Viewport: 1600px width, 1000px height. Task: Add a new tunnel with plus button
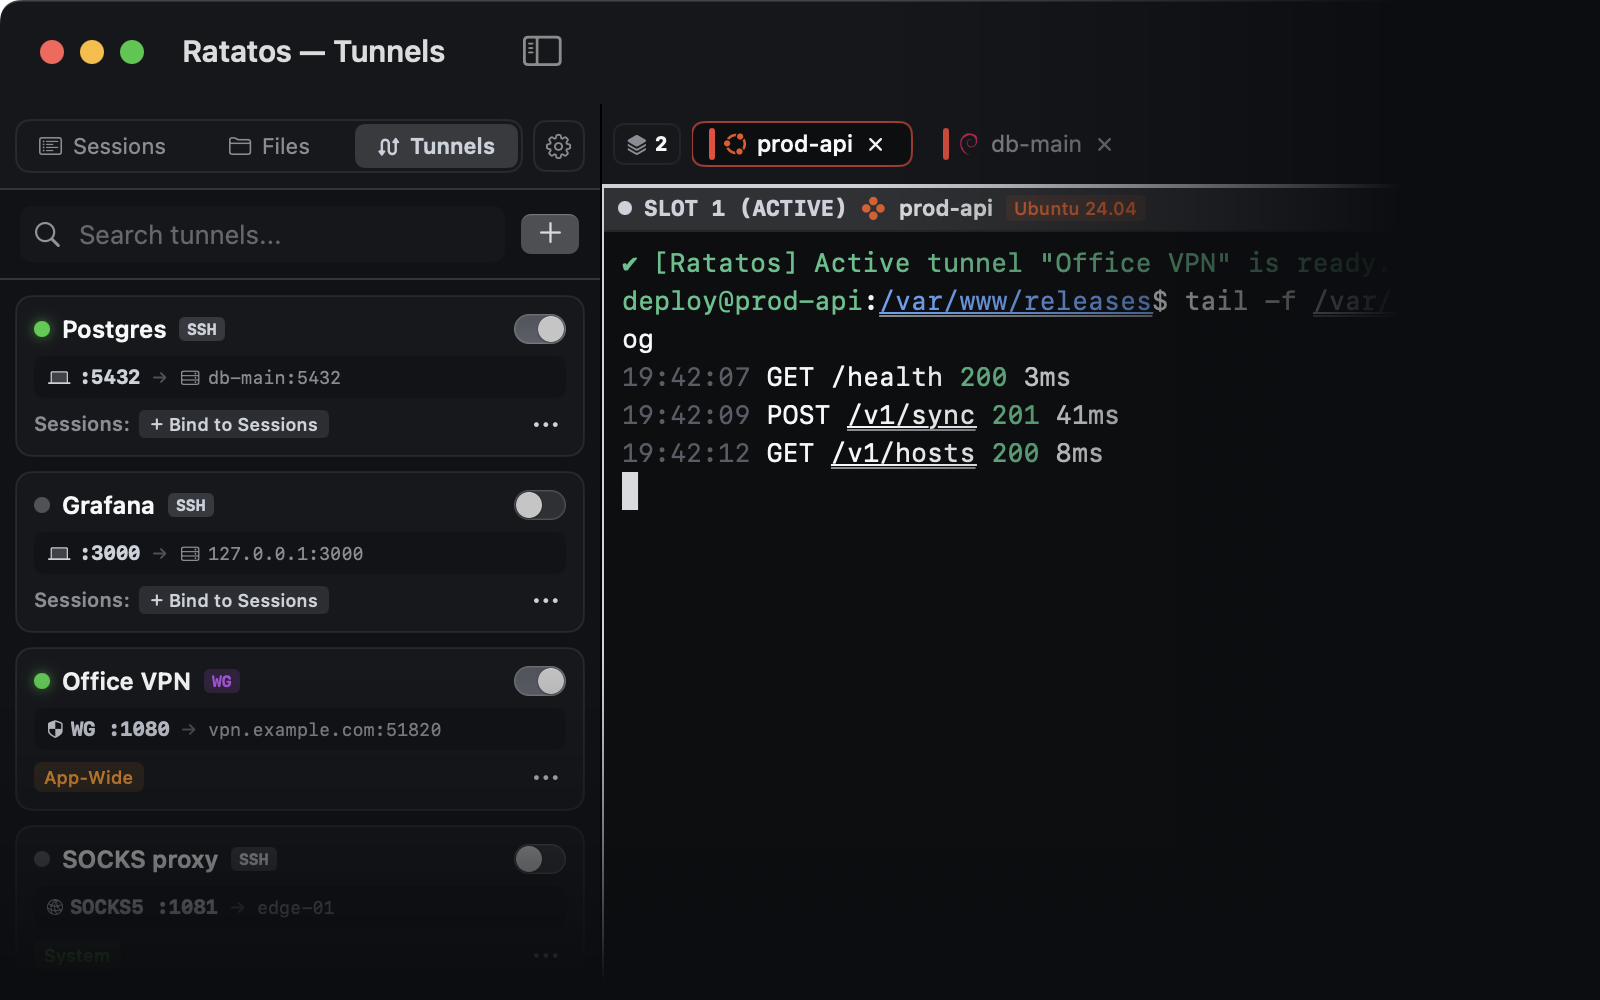(550, 234)
